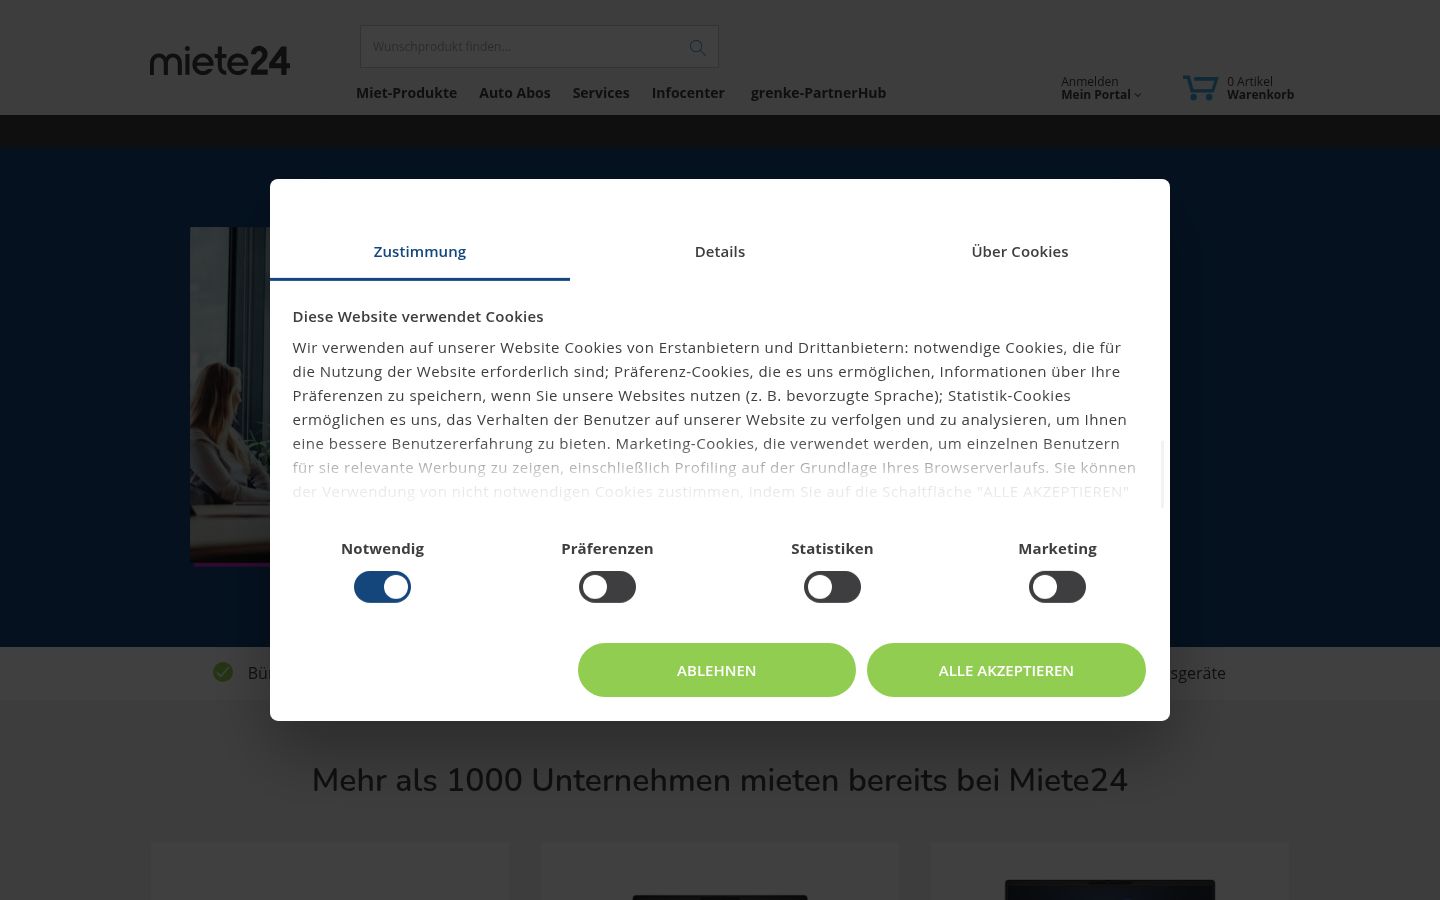Viewport: 1440px width, 900px height.
Task: Open the Über Cookies tab
Action: point(1020,252)
